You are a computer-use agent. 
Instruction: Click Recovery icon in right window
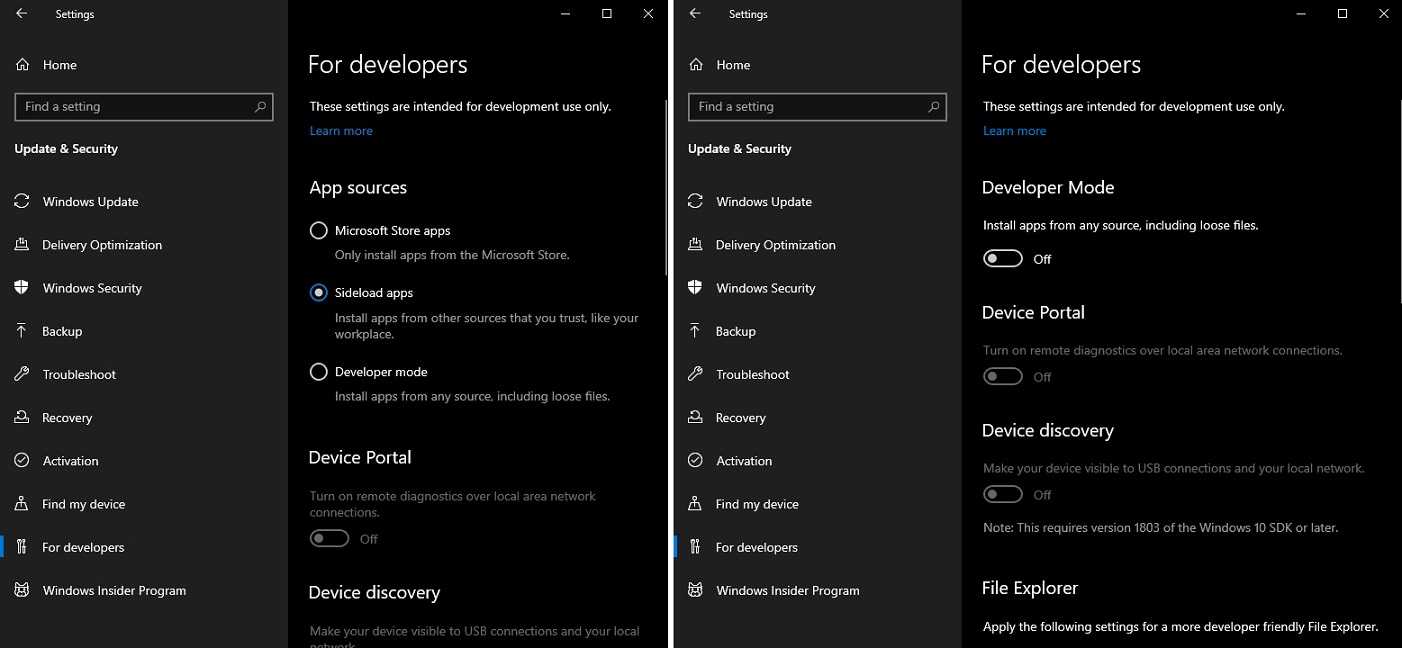[x=695, y=418]
